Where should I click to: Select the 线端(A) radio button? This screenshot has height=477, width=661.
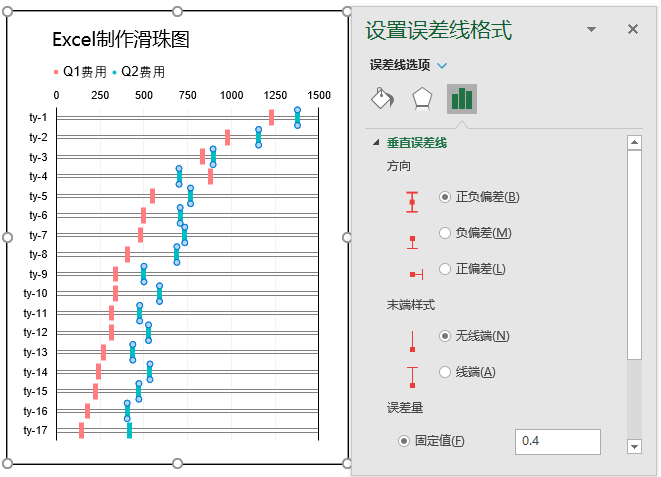445,372
